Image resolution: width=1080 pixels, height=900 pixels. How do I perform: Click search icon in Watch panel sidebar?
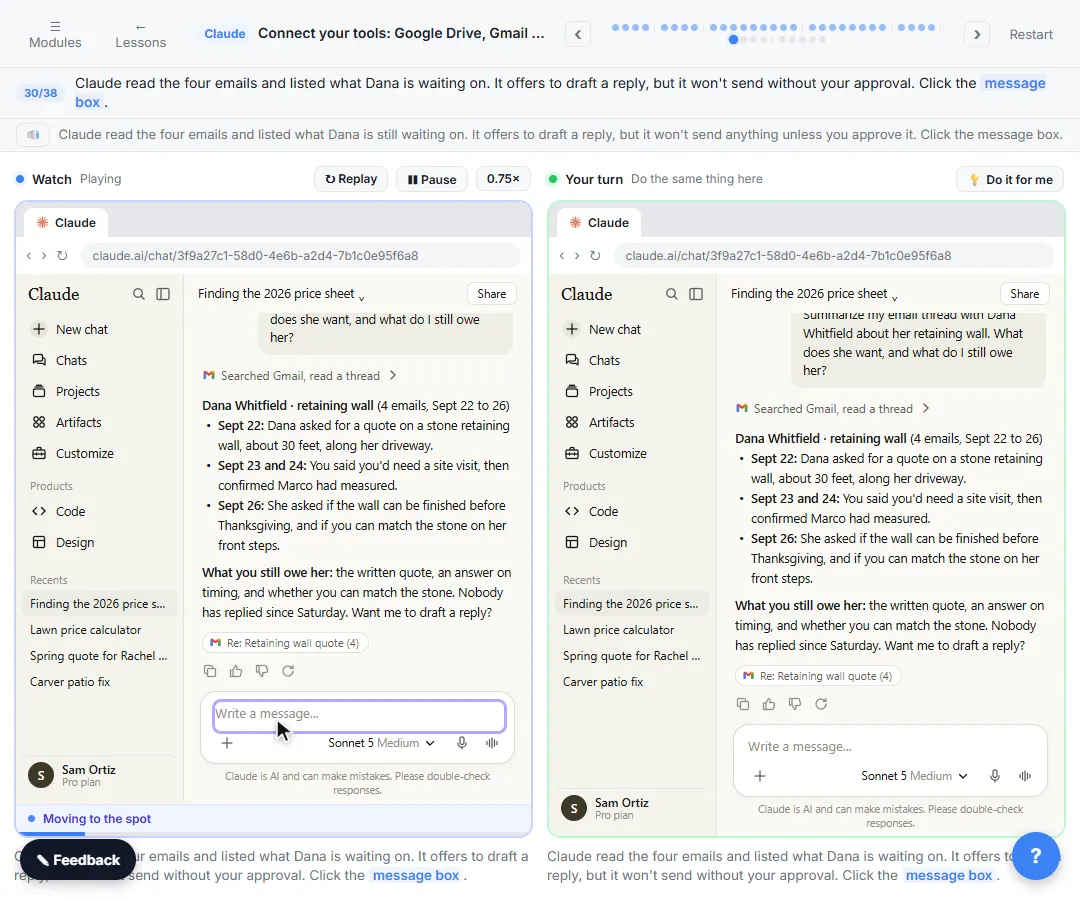click(x=138, y=294)
